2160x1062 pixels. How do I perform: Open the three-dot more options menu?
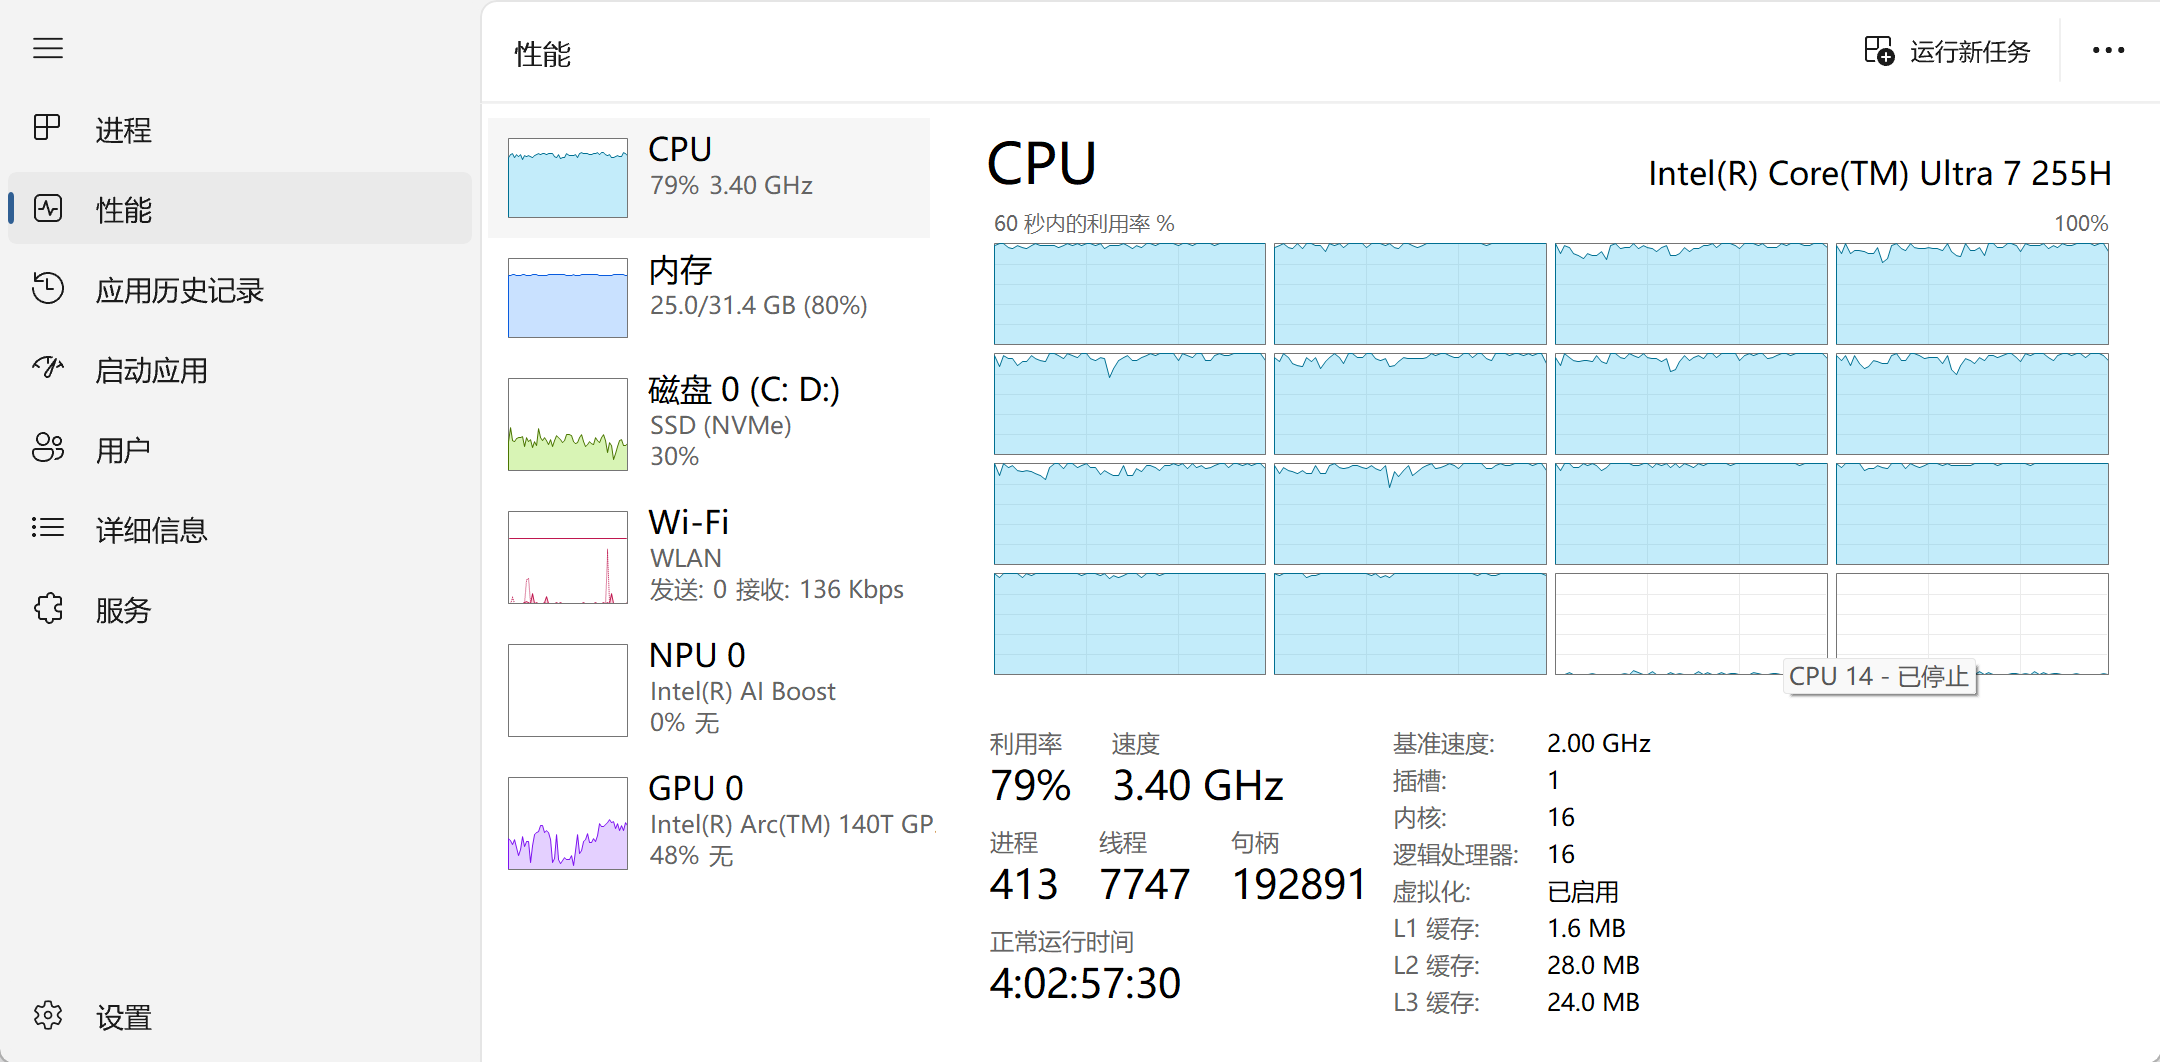[2108, 50]
